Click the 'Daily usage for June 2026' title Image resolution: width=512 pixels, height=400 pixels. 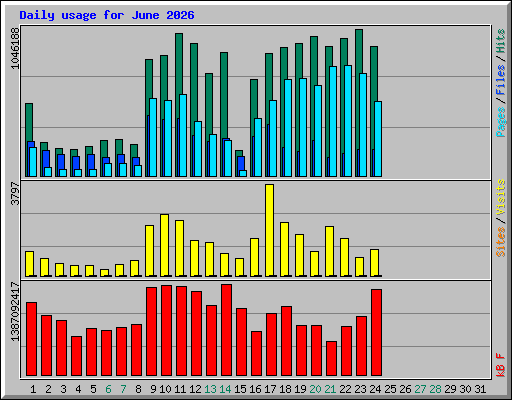[x=107, y=15]
